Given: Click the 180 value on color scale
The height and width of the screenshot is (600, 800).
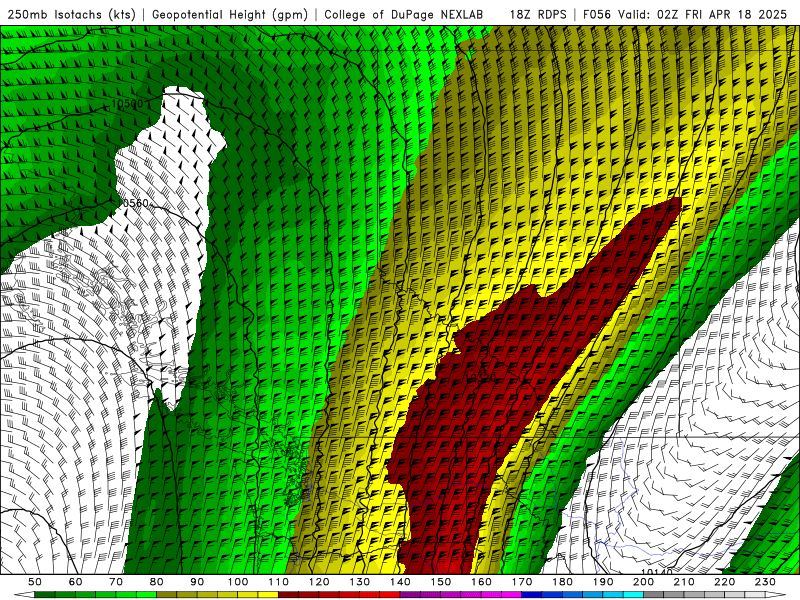Looking at the screenshot, I should (562, 582).
